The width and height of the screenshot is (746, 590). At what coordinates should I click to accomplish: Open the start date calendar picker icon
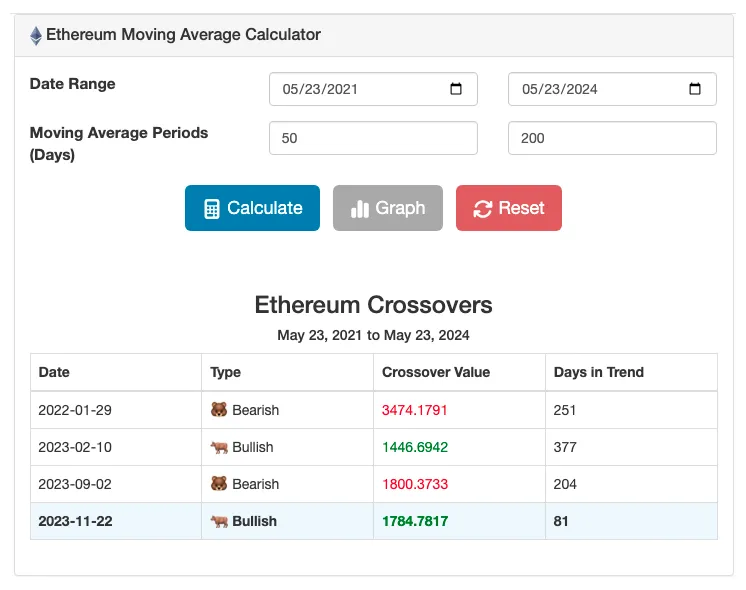(456, 88)
